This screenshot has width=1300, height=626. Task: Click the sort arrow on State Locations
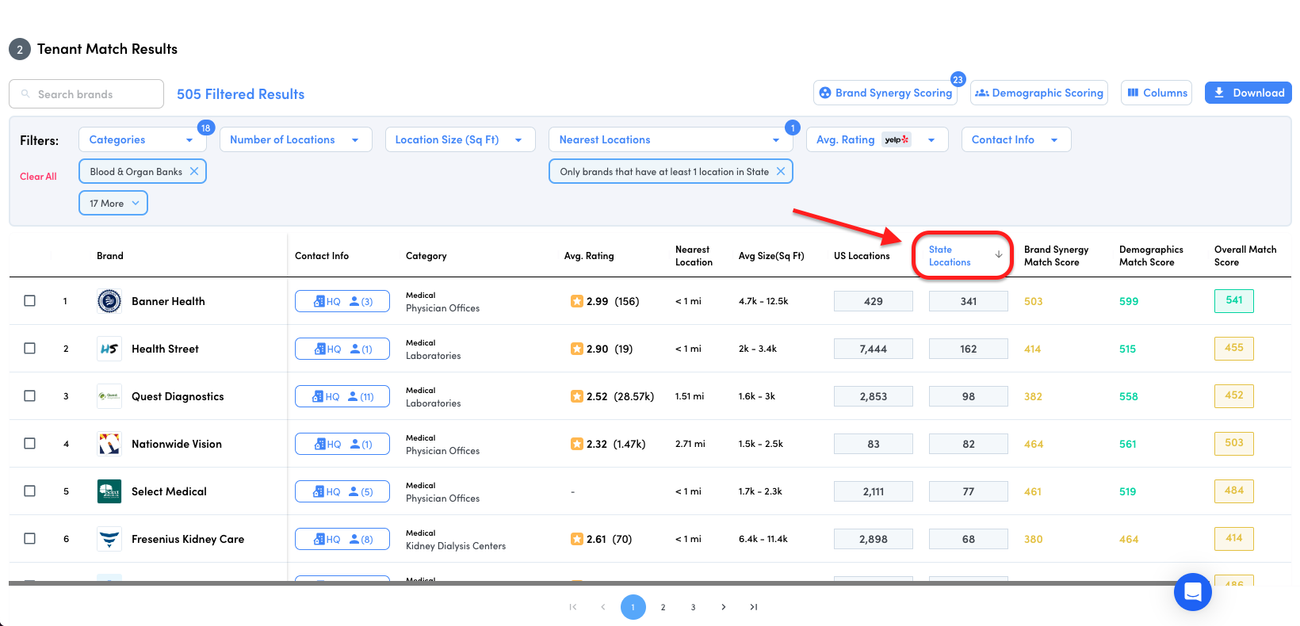click(x=998, y=254)
